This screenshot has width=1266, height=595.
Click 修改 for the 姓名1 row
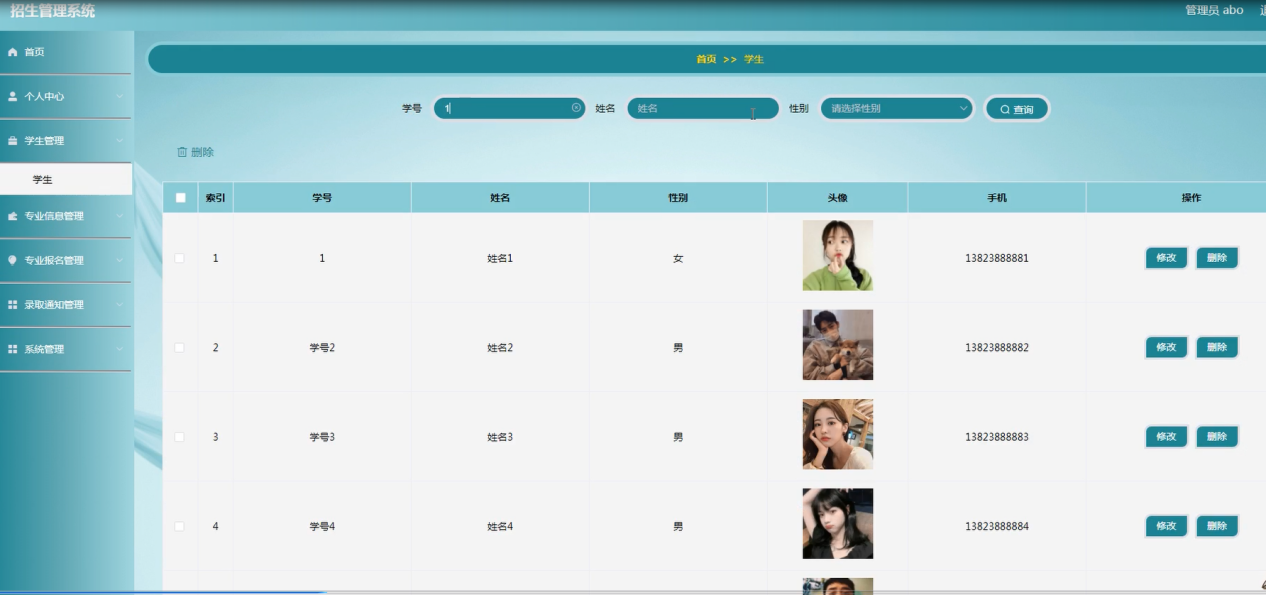click(x=1166, y=258)
